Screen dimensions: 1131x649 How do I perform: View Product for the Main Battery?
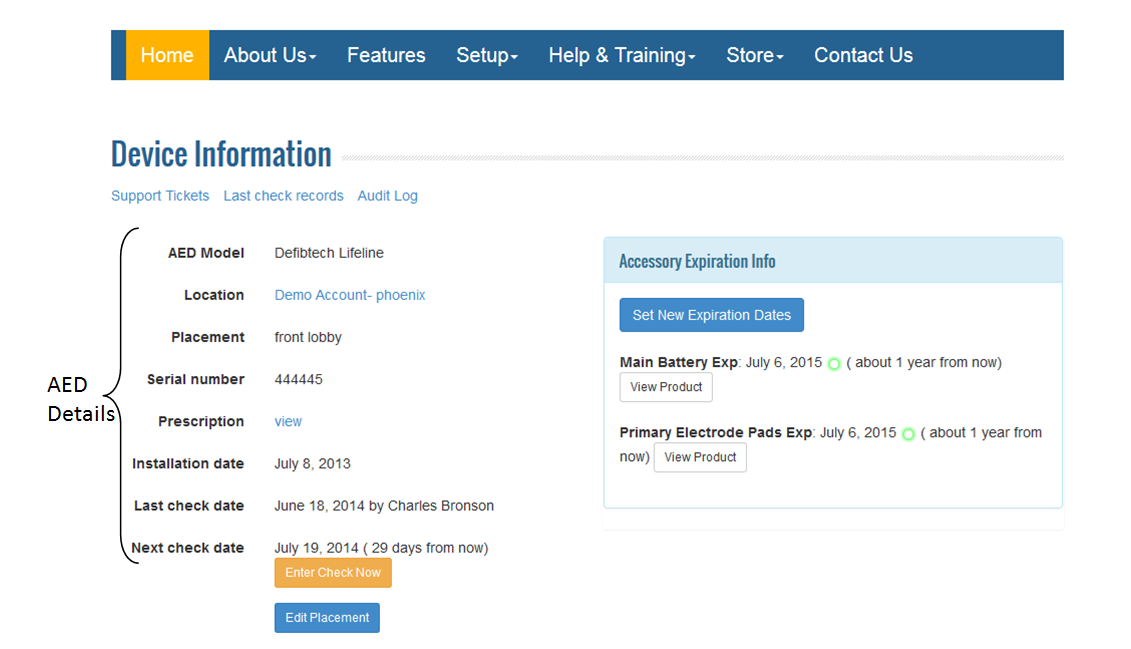pyautogui.click(x=665, y=387)
